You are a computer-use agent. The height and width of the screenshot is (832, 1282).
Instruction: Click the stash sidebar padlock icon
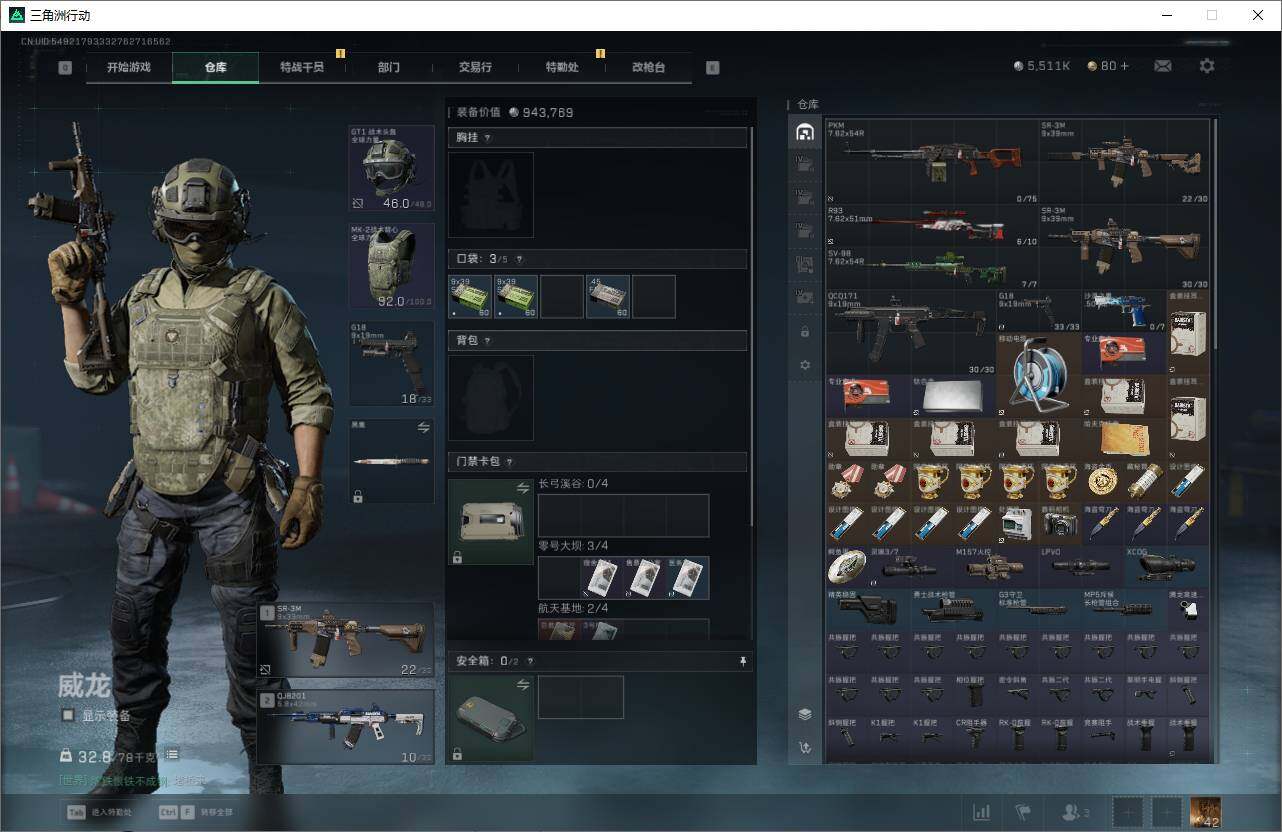(x=805, y=331)
